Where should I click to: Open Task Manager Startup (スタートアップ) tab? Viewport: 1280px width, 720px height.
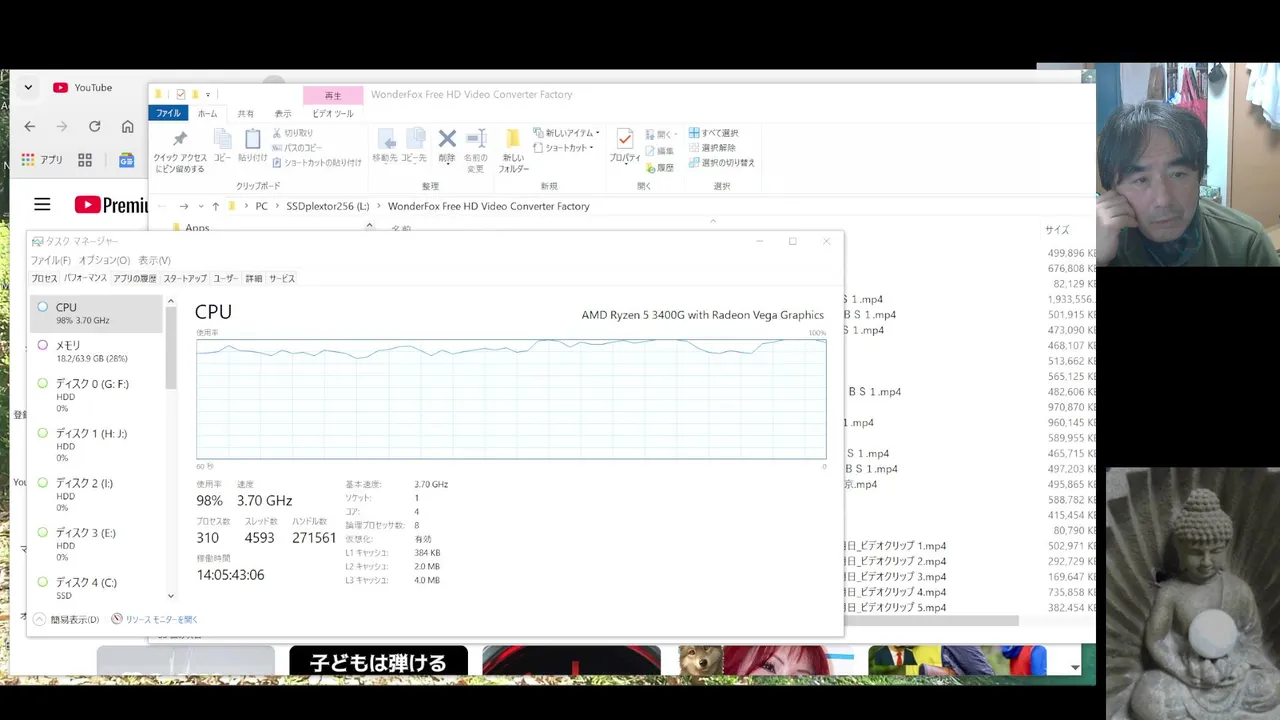[x=185, y=279]
